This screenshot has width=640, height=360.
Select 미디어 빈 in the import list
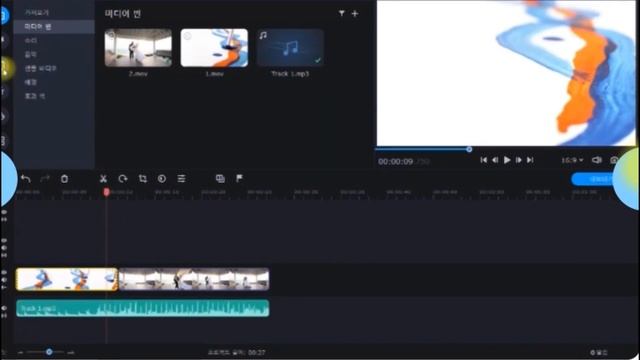point(54,27)
